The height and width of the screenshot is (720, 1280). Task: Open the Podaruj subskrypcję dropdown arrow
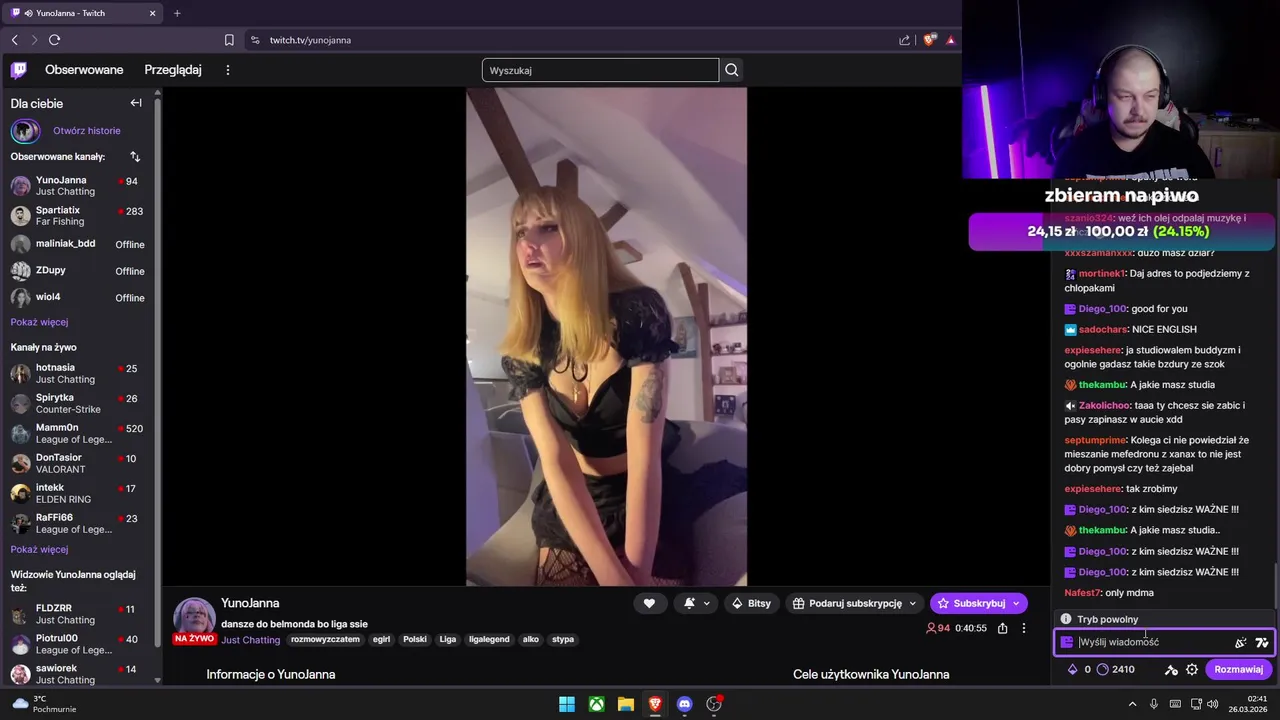pos(912,603)
